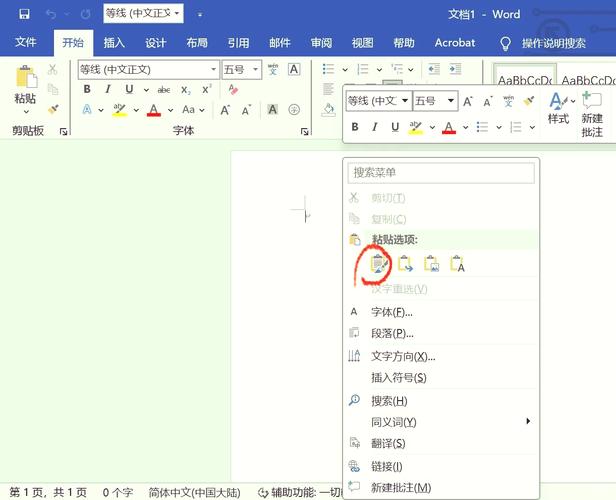Open the Customize Quick Access Toolbar arrow
The image size is (616, 500).
200,15
